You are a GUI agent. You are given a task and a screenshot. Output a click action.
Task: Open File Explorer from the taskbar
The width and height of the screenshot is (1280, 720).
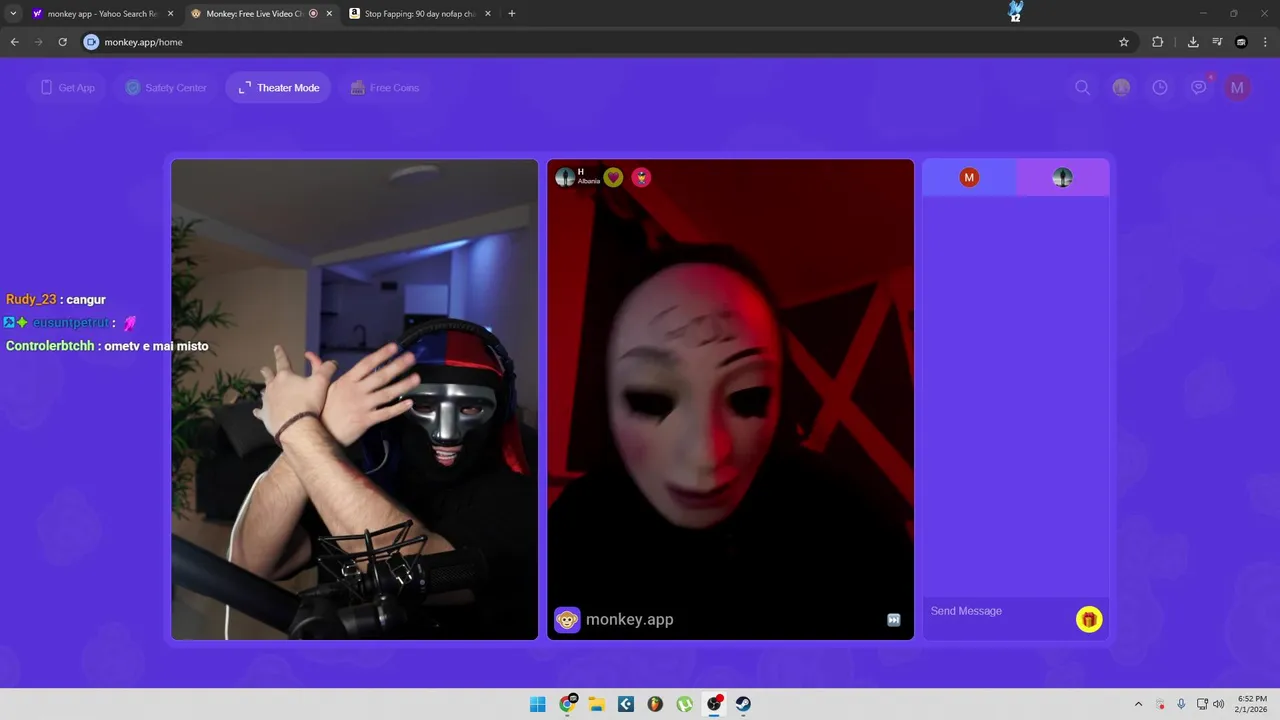coord(596,704)
